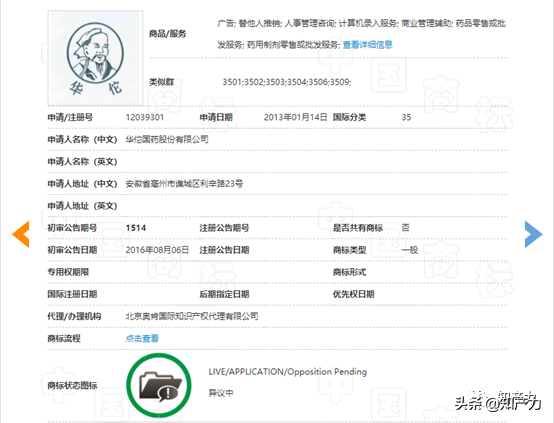
Task: Click the 申请/注册号 label
Action: (70, 117)
